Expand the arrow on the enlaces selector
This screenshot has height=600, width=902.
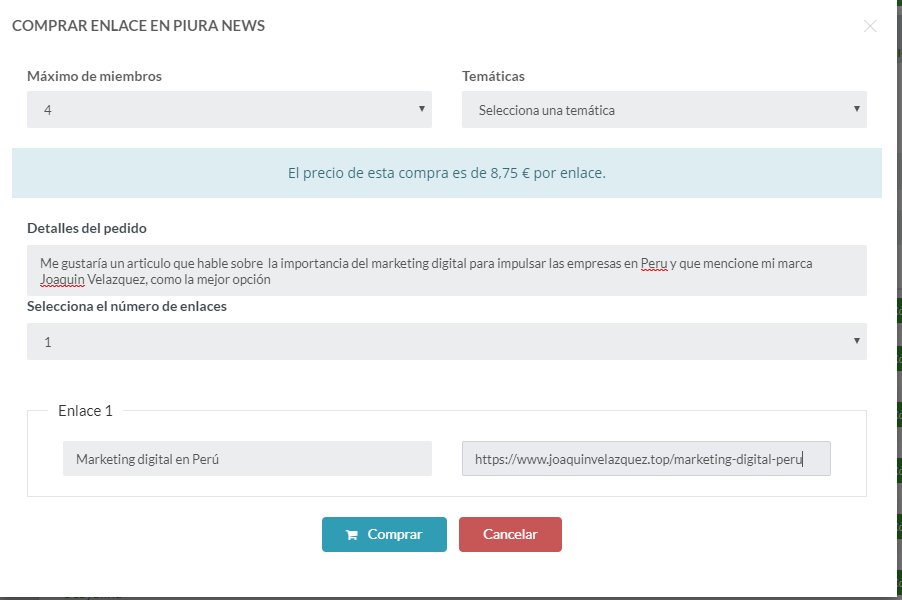point(857,341)
